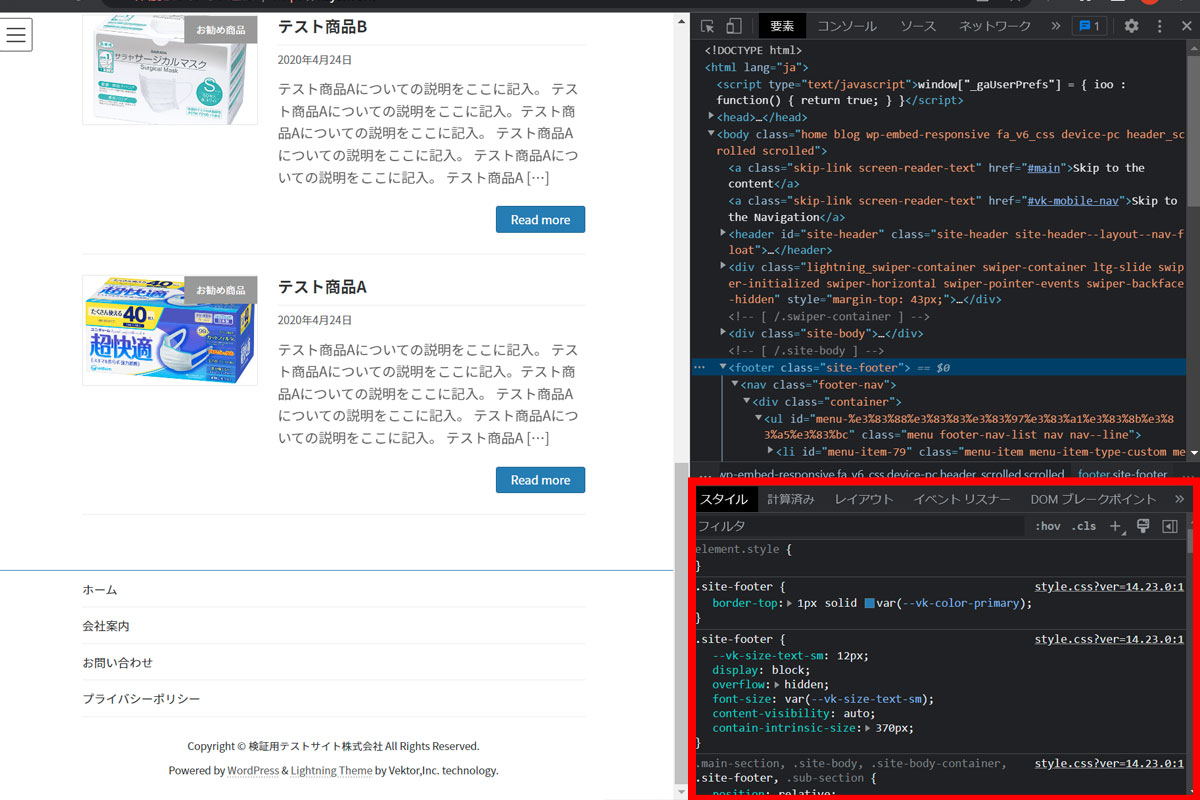Open the issues counter badge showing 1
This screenshot has width=1200, height=800.
pyautogui.click(x=1089, y=26)
